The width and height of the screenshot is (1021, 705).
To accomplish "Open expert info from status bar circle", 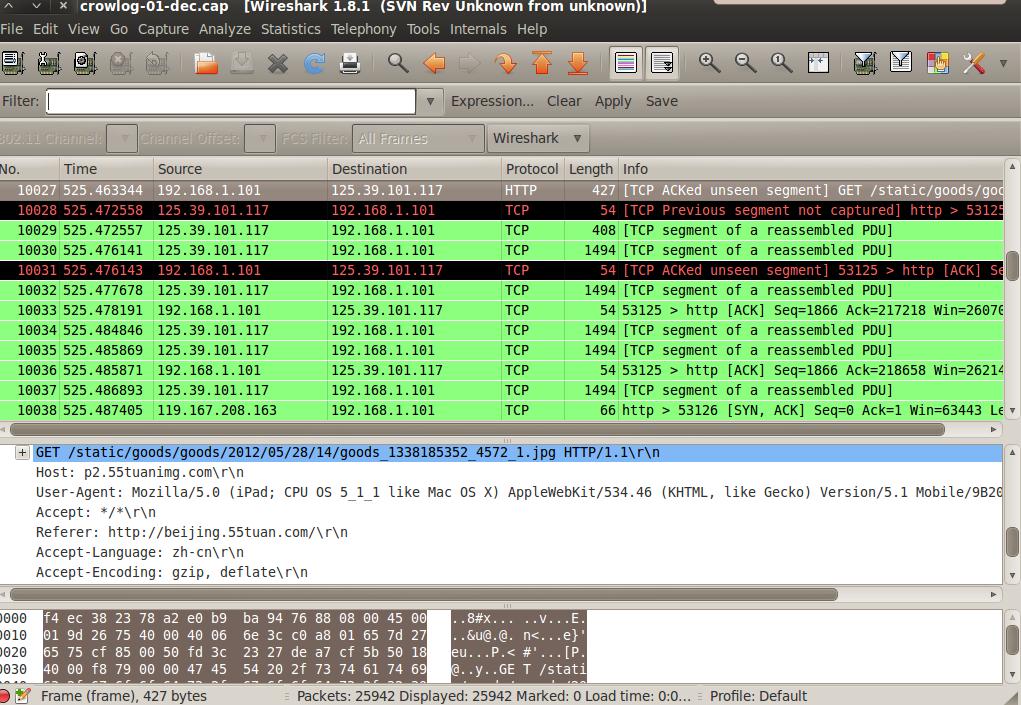I will [5, 696].
